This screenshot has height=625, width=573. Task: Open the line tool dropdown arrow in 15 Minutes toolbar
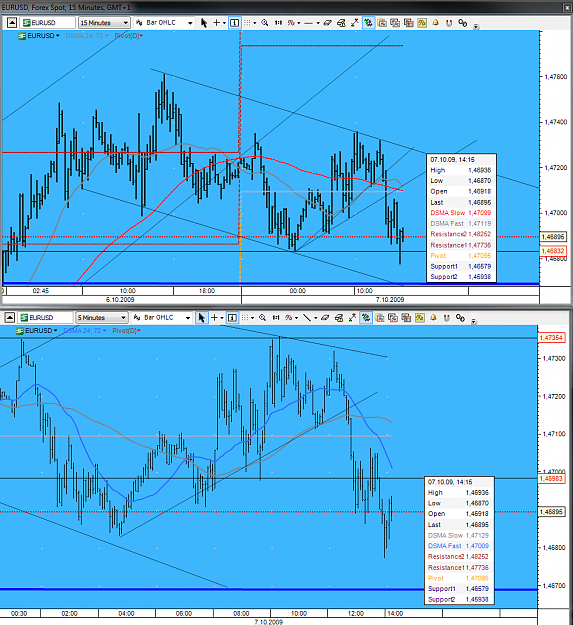point(318,23)
